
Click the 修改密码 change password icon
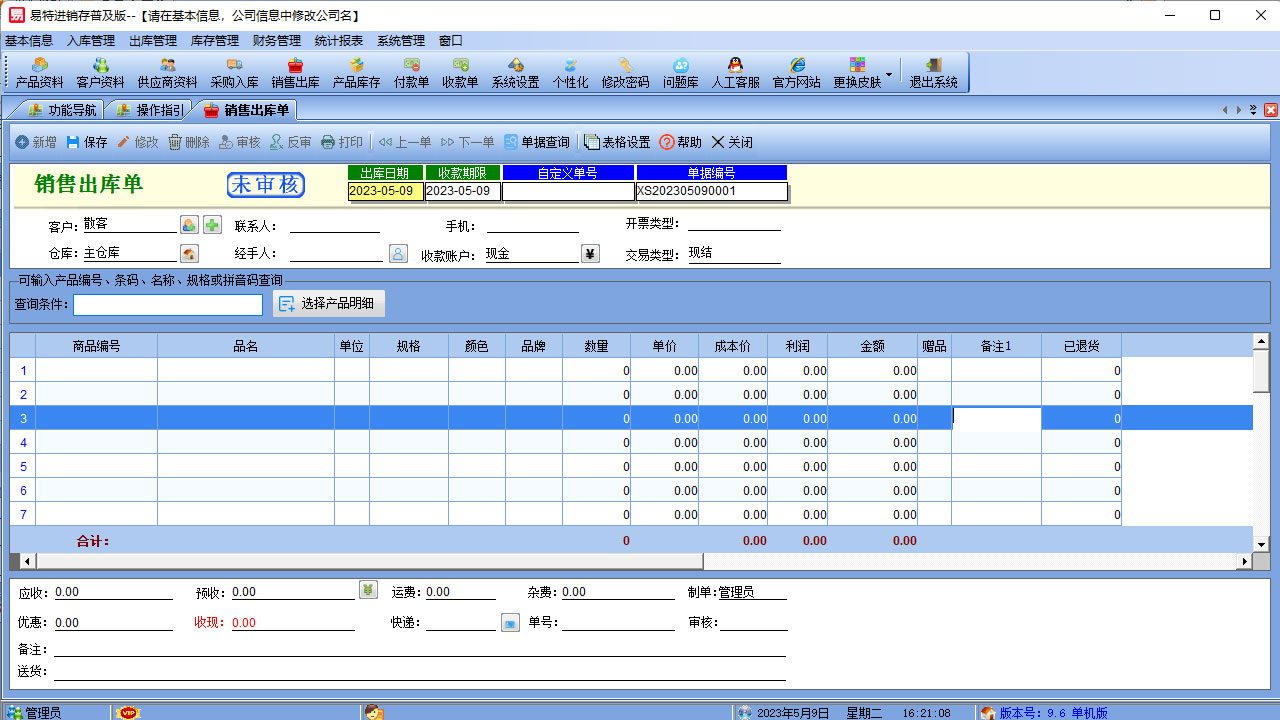coord(625,72)
